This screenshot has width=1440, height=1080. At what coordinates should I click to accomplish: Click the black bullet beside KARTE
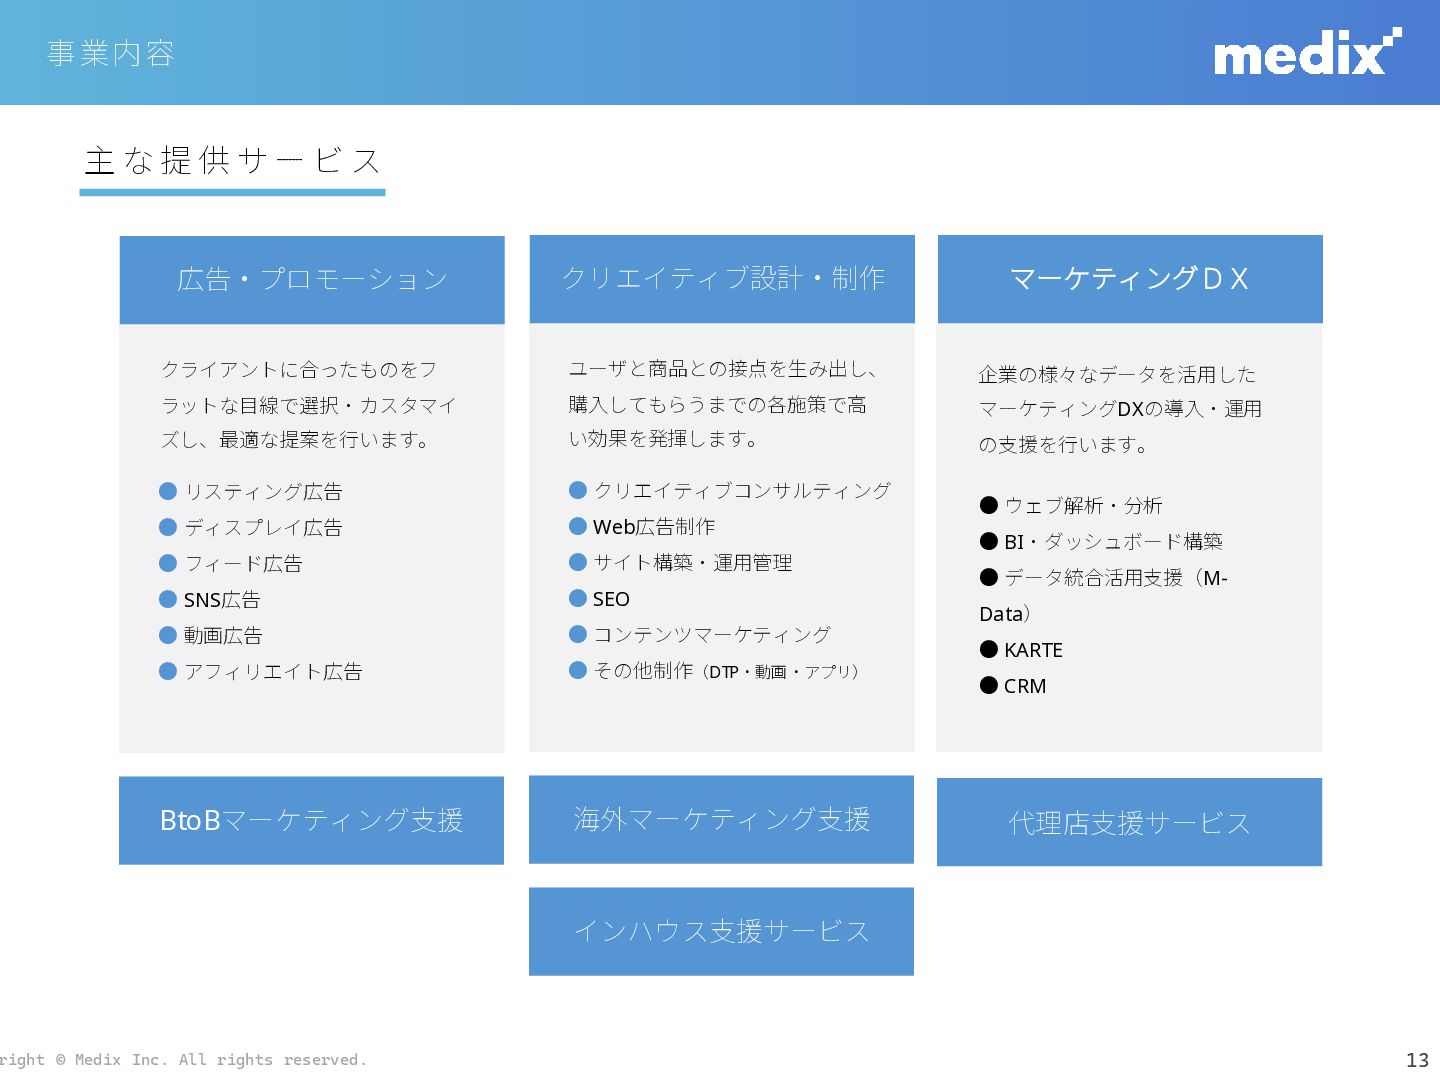pyautogui.click(x=989, y=649)
